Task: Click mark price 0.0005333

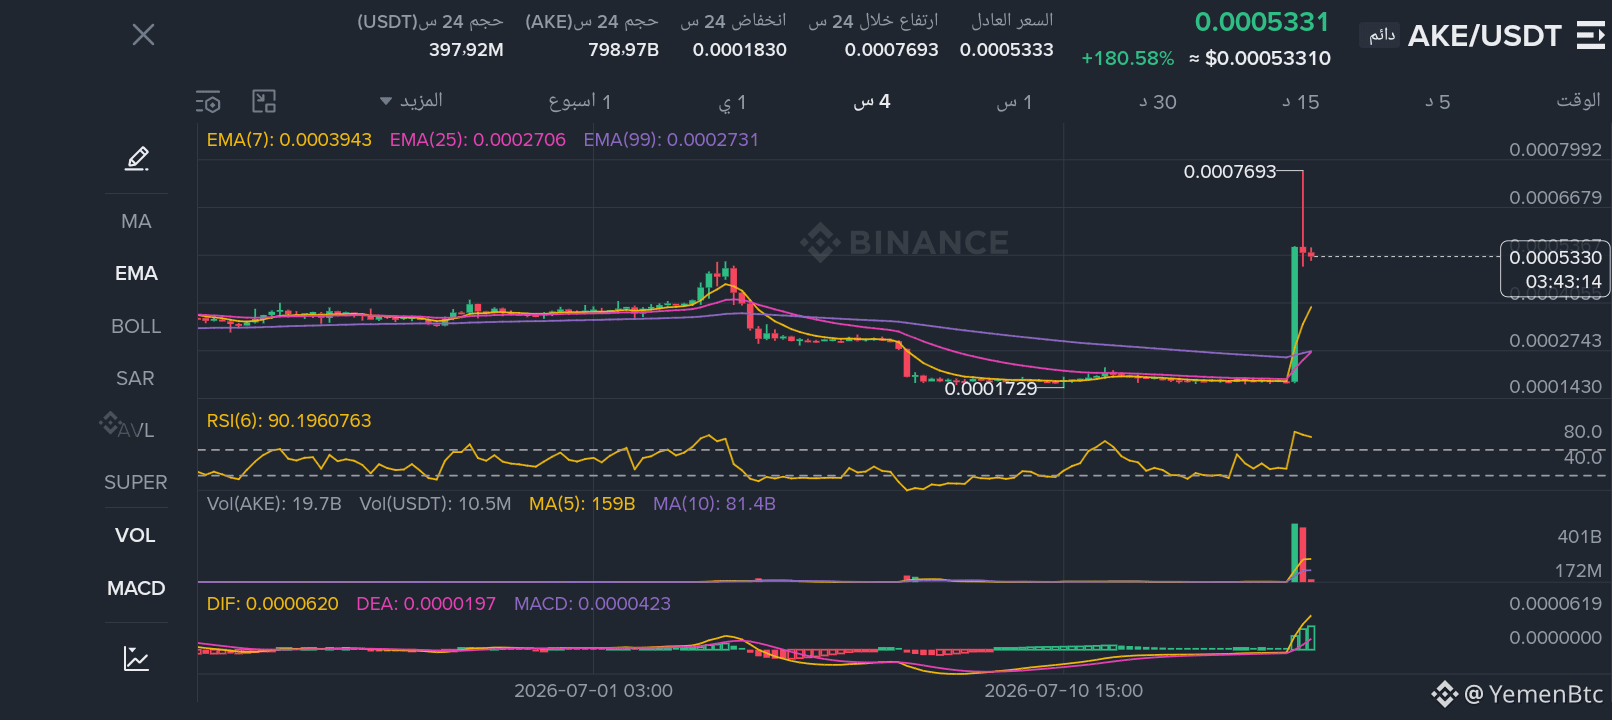Action: (1006, 49)
